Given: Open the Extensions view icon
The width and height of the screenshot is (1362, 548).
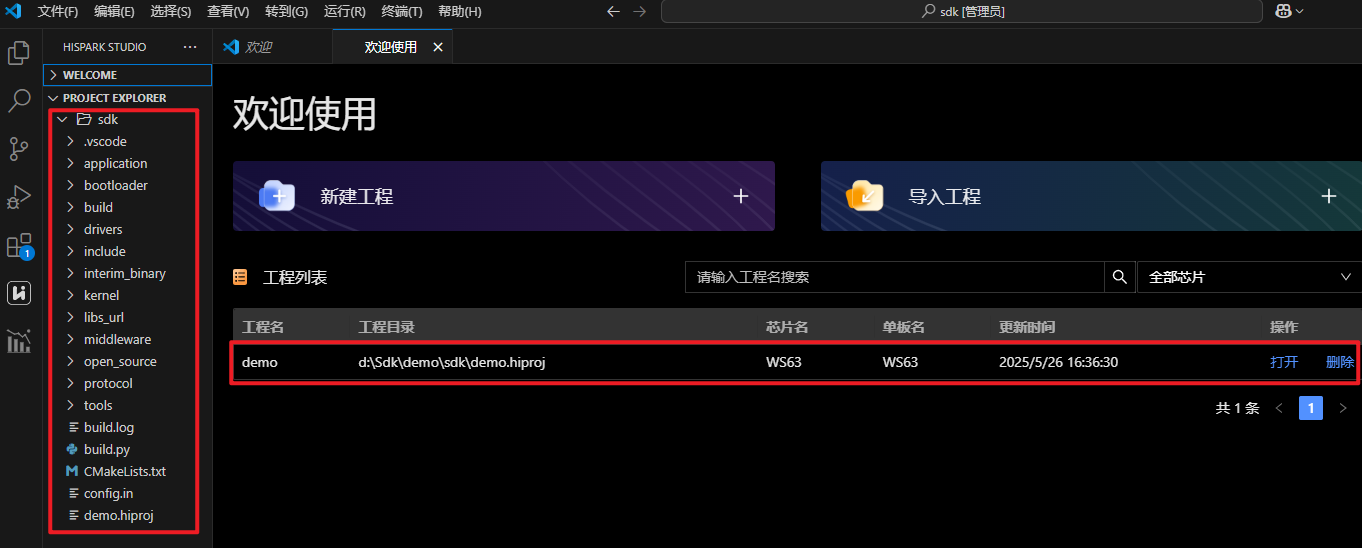Looking at the screenshot, I should 19,245.
